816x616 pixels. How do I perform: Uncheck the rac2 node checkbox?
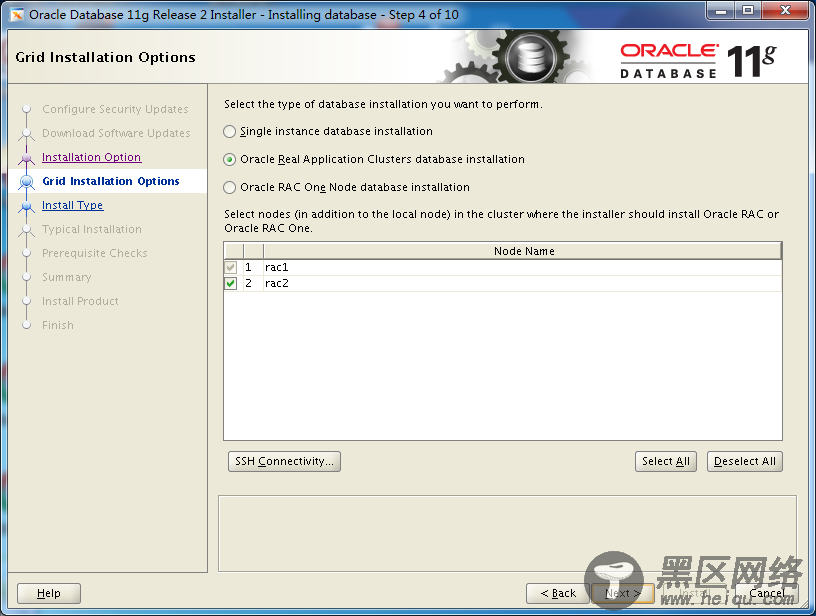[231, 284]
